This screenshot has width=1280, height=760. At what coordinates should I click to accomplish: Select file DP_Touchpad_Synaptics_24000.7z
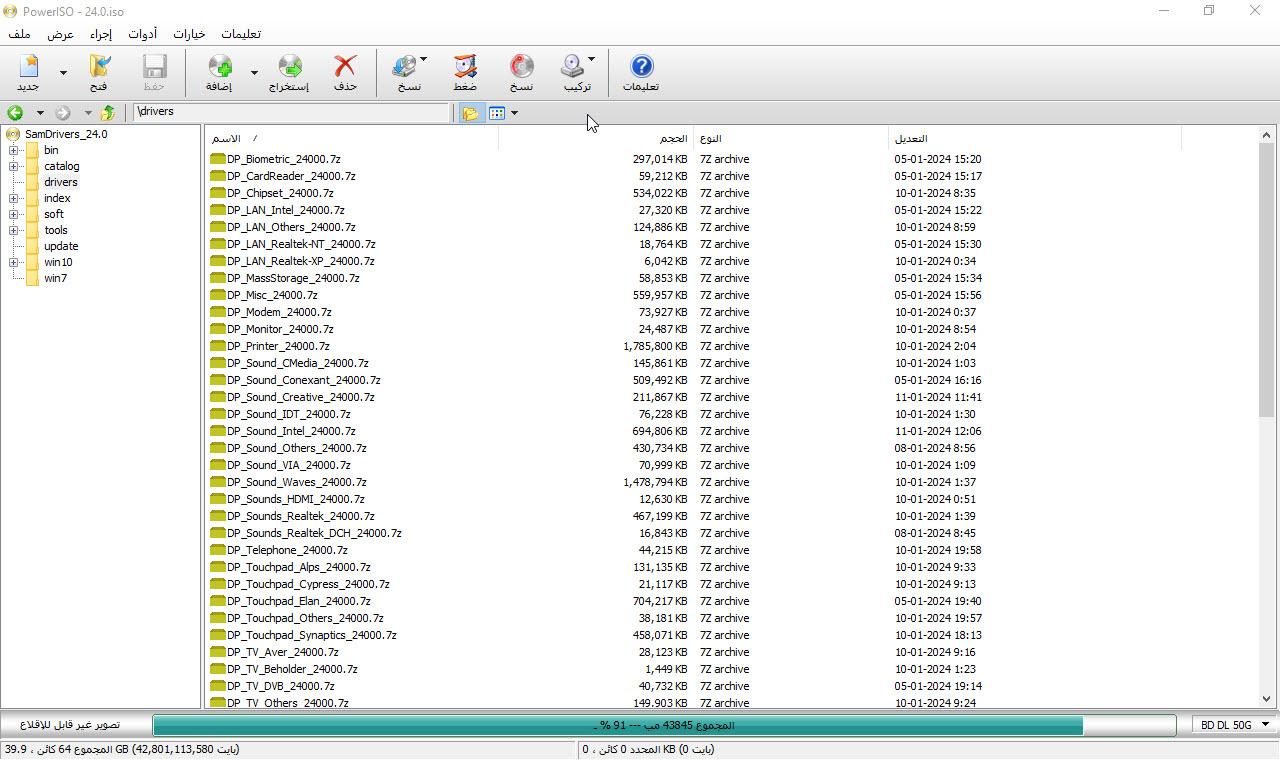tap(311, 635)
